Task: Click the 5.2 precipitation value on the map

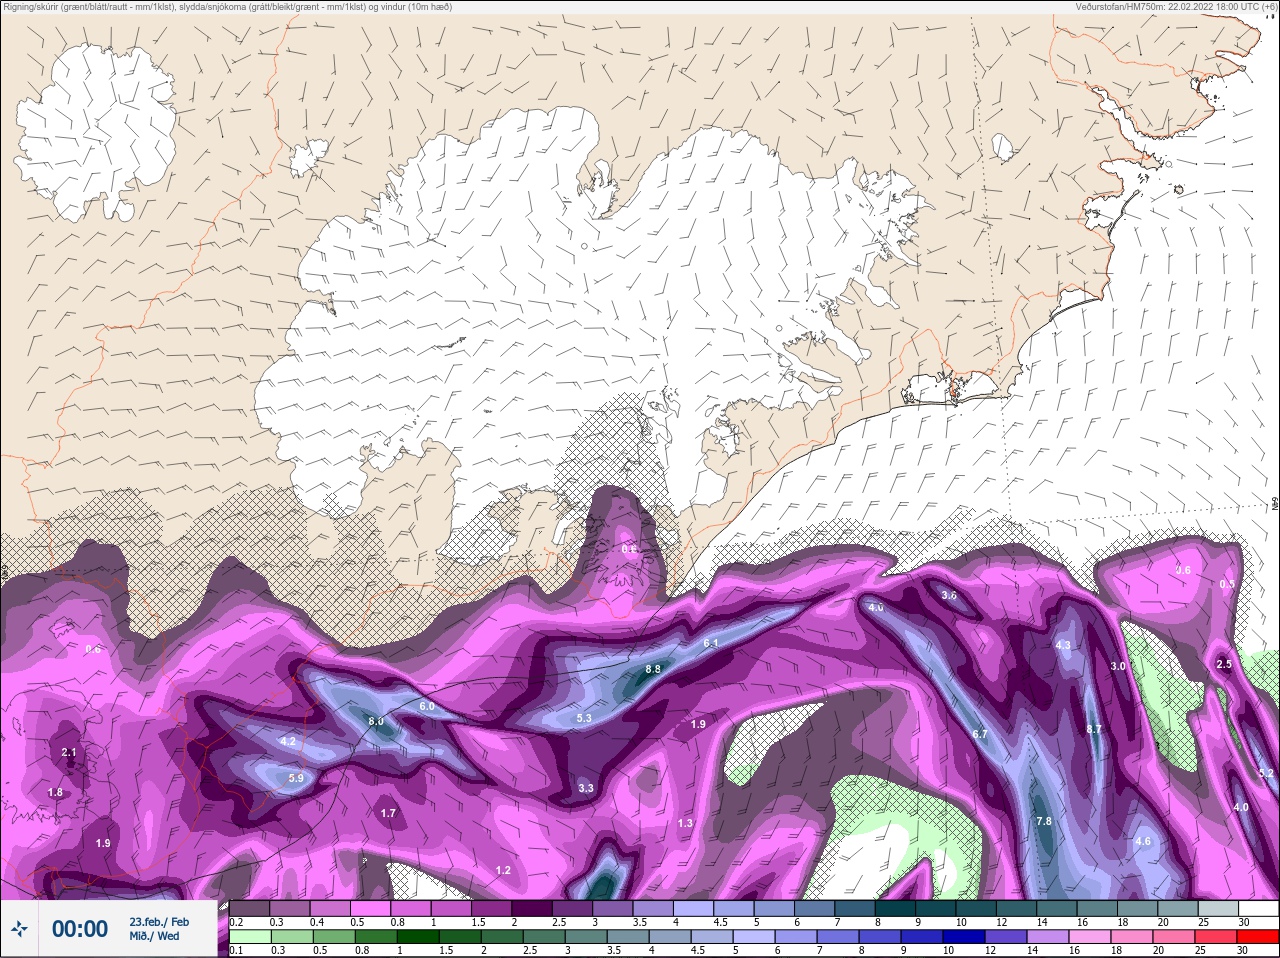Action: coord(1266,773)
